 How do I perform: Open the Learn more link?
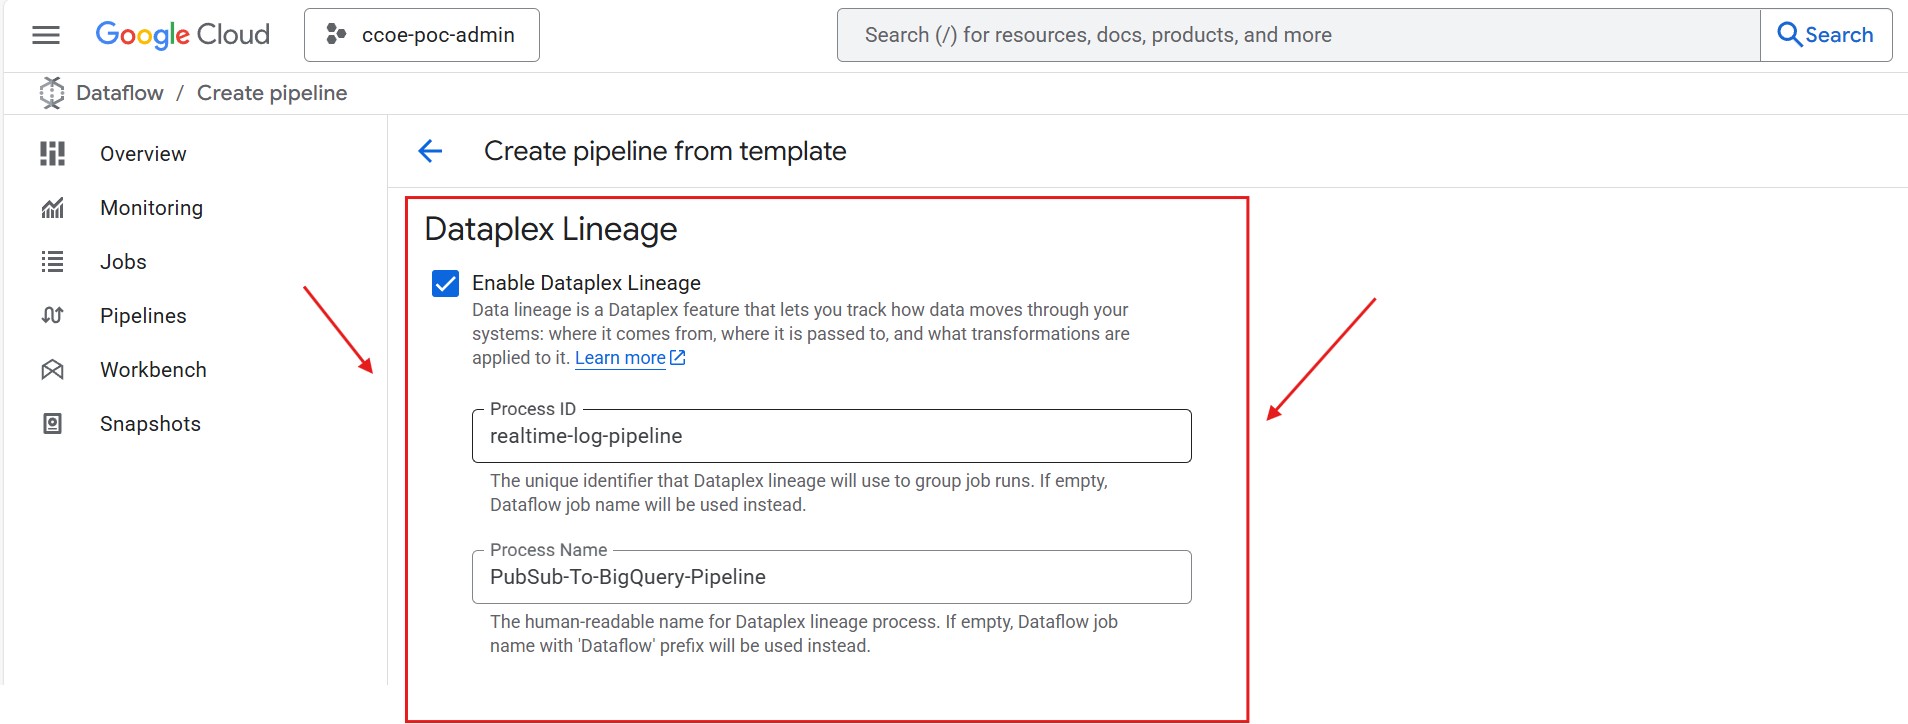620,358
